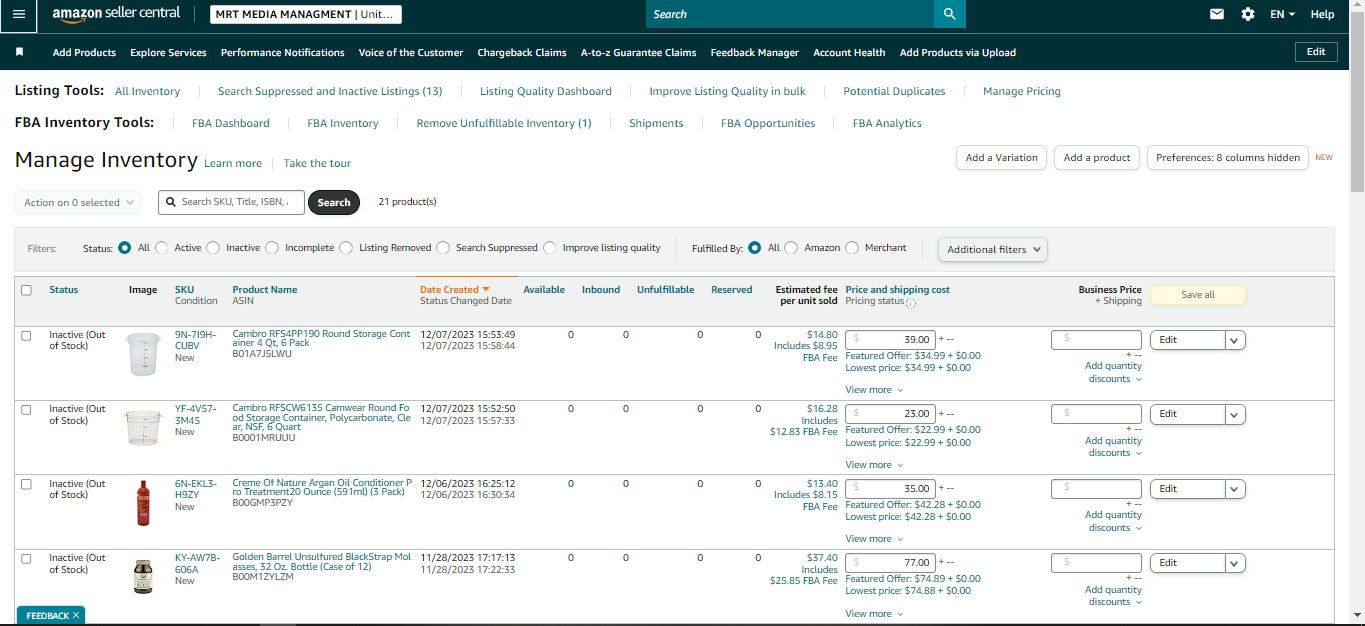The height and width of the screenshot is (626, 1365).
Task: Filter Fulfilled By Merchant
Action: point(852,248)
